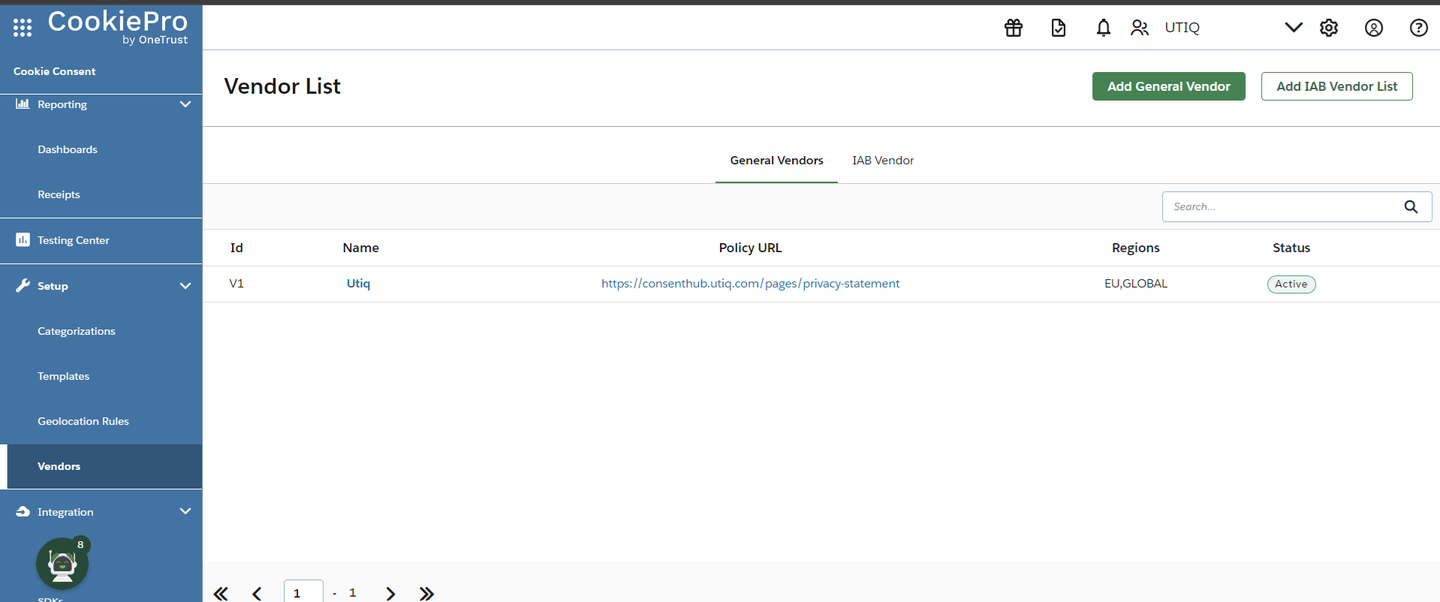This screenshot has height=602, width=1440.
Task: Click the vendor search input field
Action: 1280,207
